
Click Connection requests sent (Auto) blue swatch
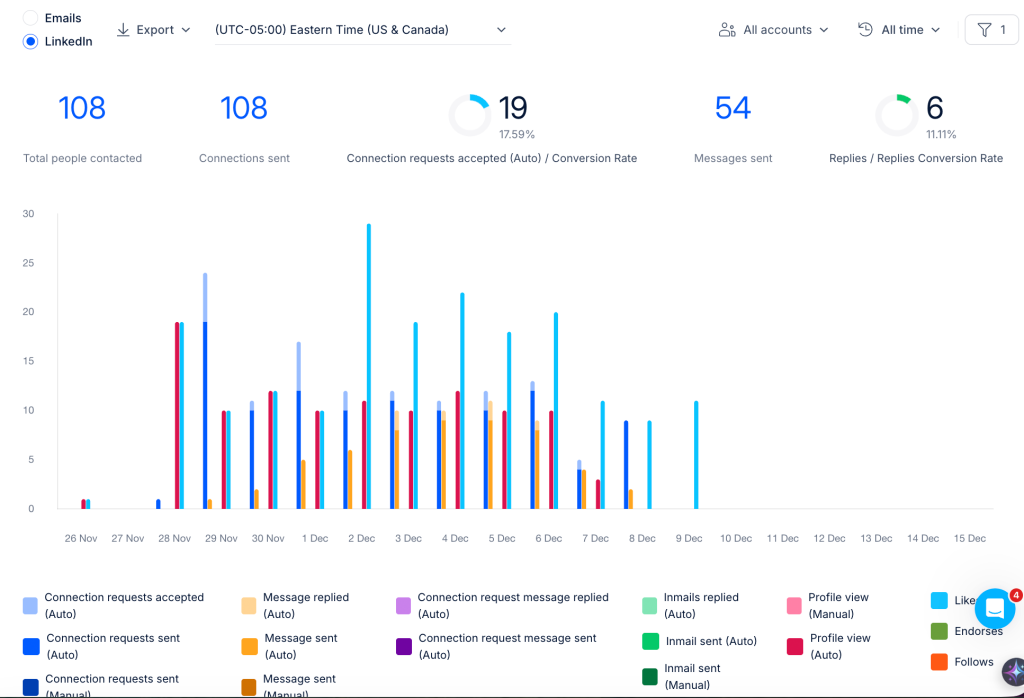[31, 646]
